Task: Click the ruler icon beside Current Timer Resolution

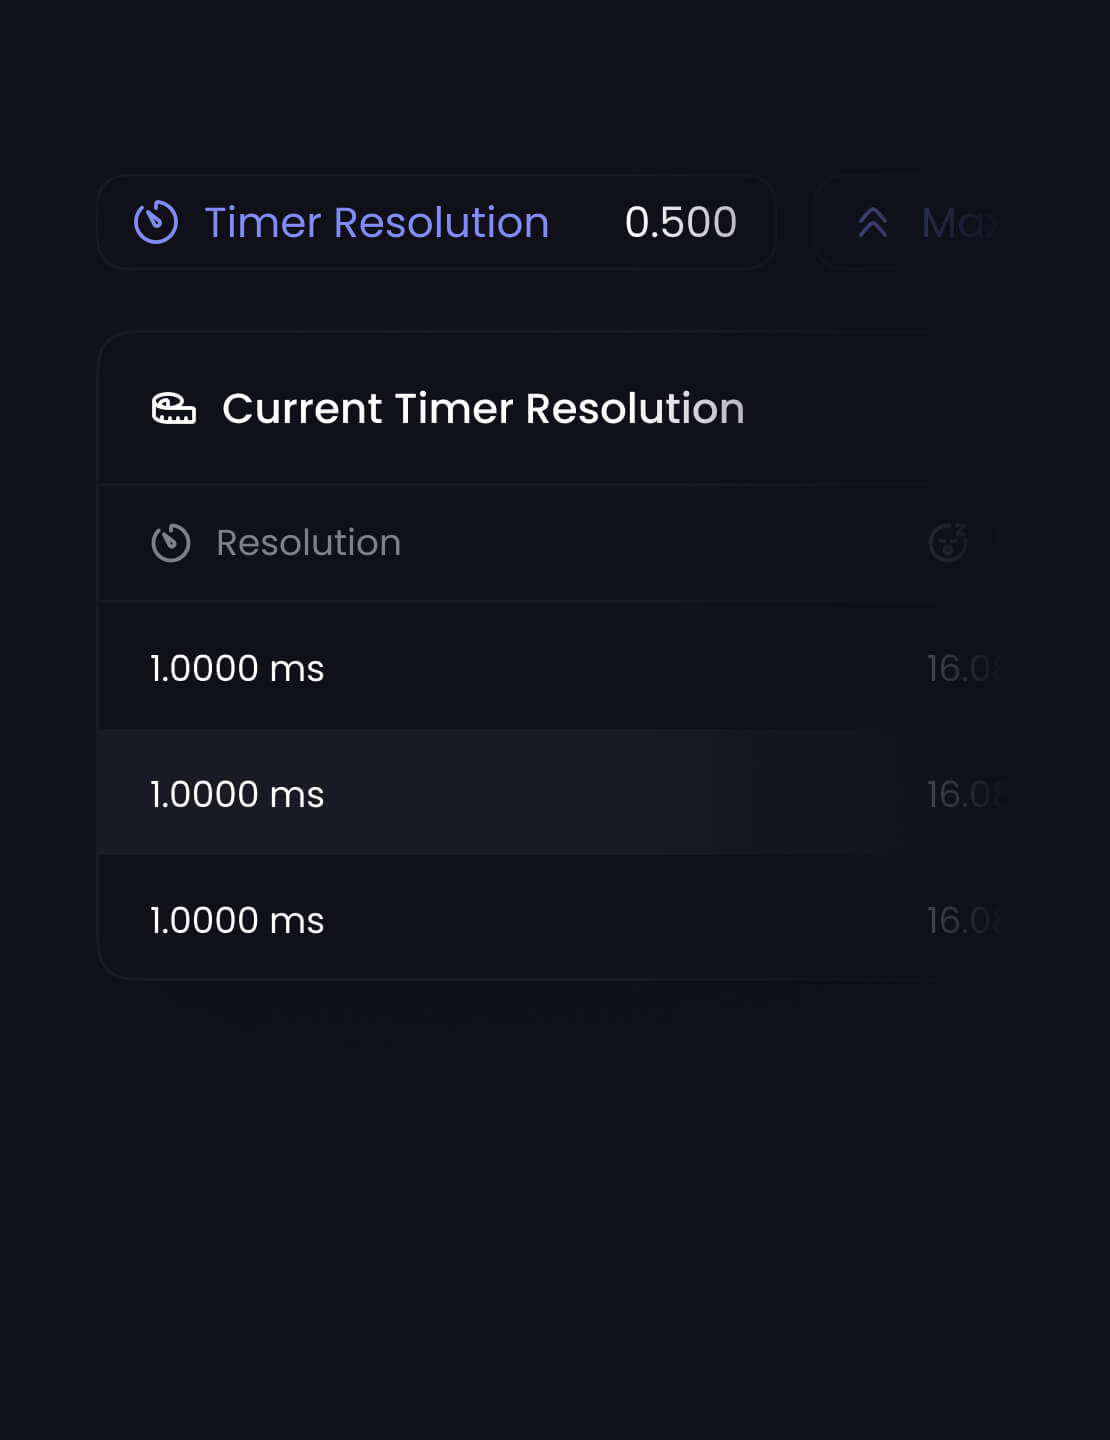Action: pos(175,408)
